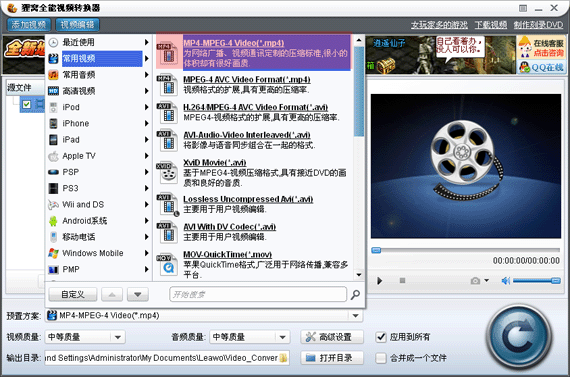
Task: Mute audio with the speaker icon
Action: [x=506, y=281]
